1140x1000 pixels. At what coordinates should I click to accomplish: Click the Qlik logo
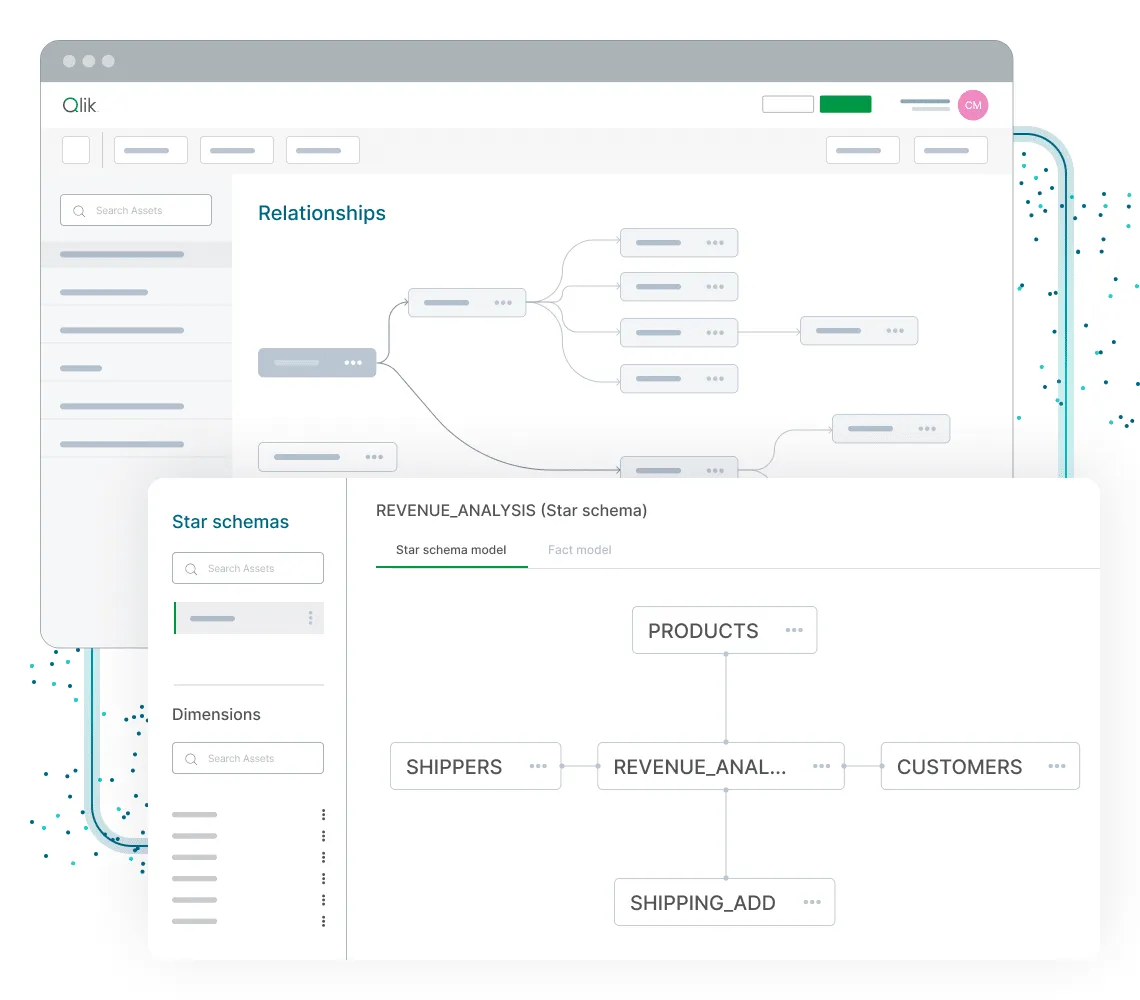pyautogui.click(x=79, y=105)
